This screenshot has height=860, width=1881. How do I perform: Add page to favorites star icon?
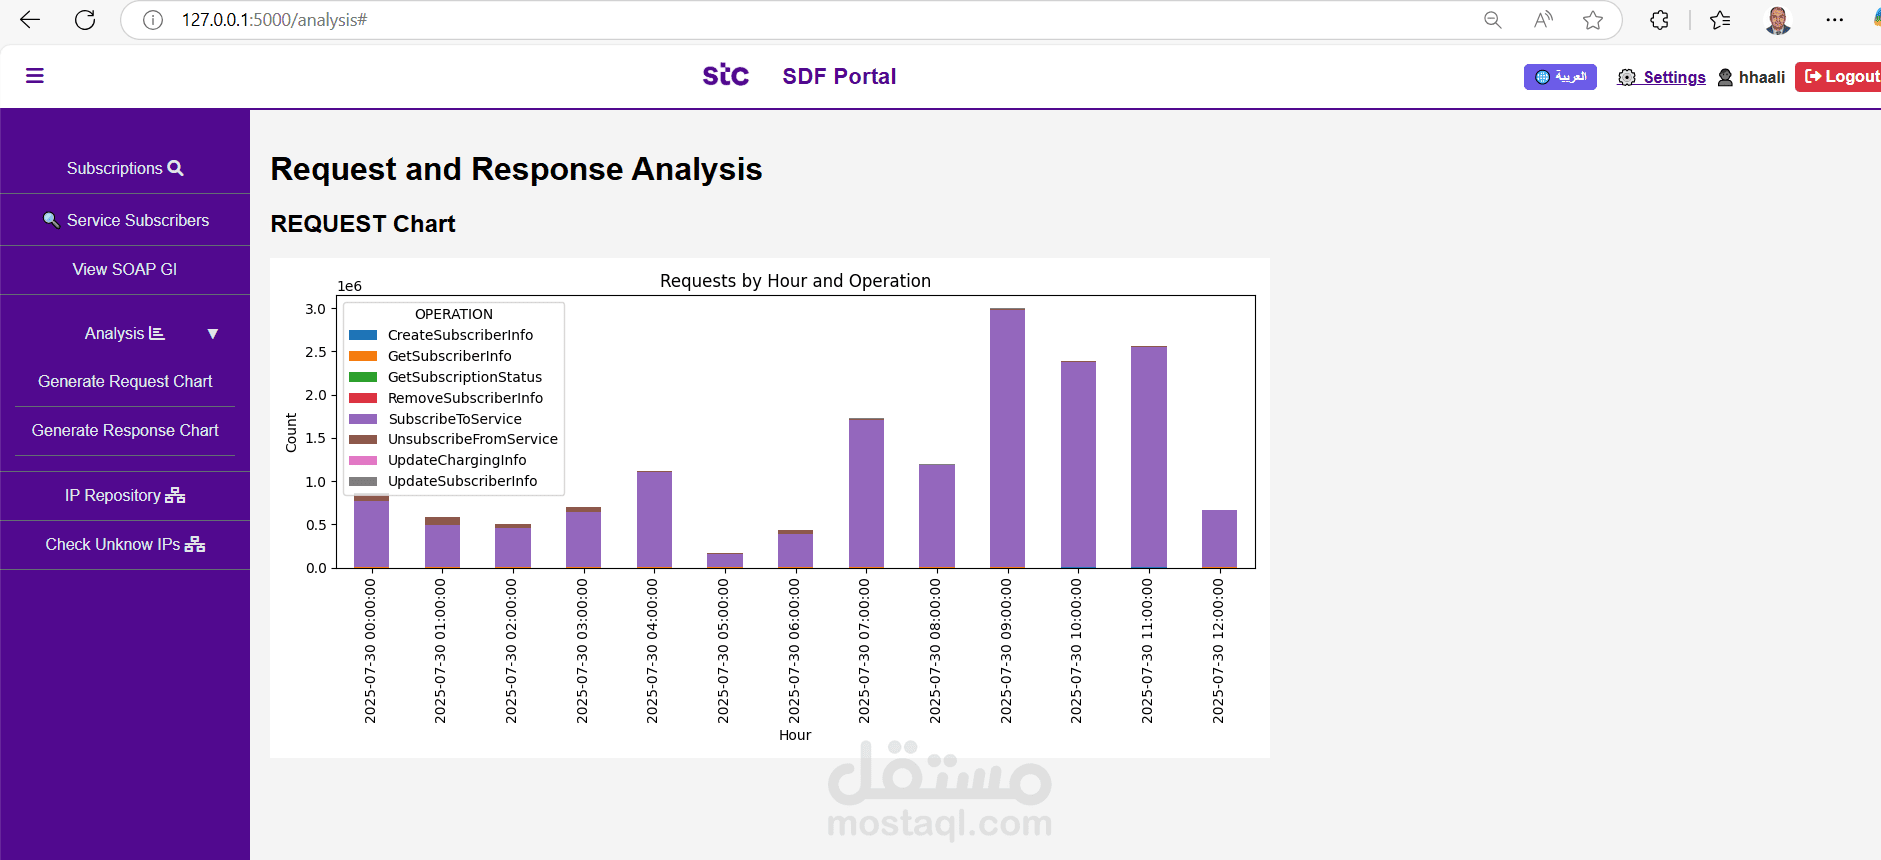pyautogui.click(x=1593, y=20)
